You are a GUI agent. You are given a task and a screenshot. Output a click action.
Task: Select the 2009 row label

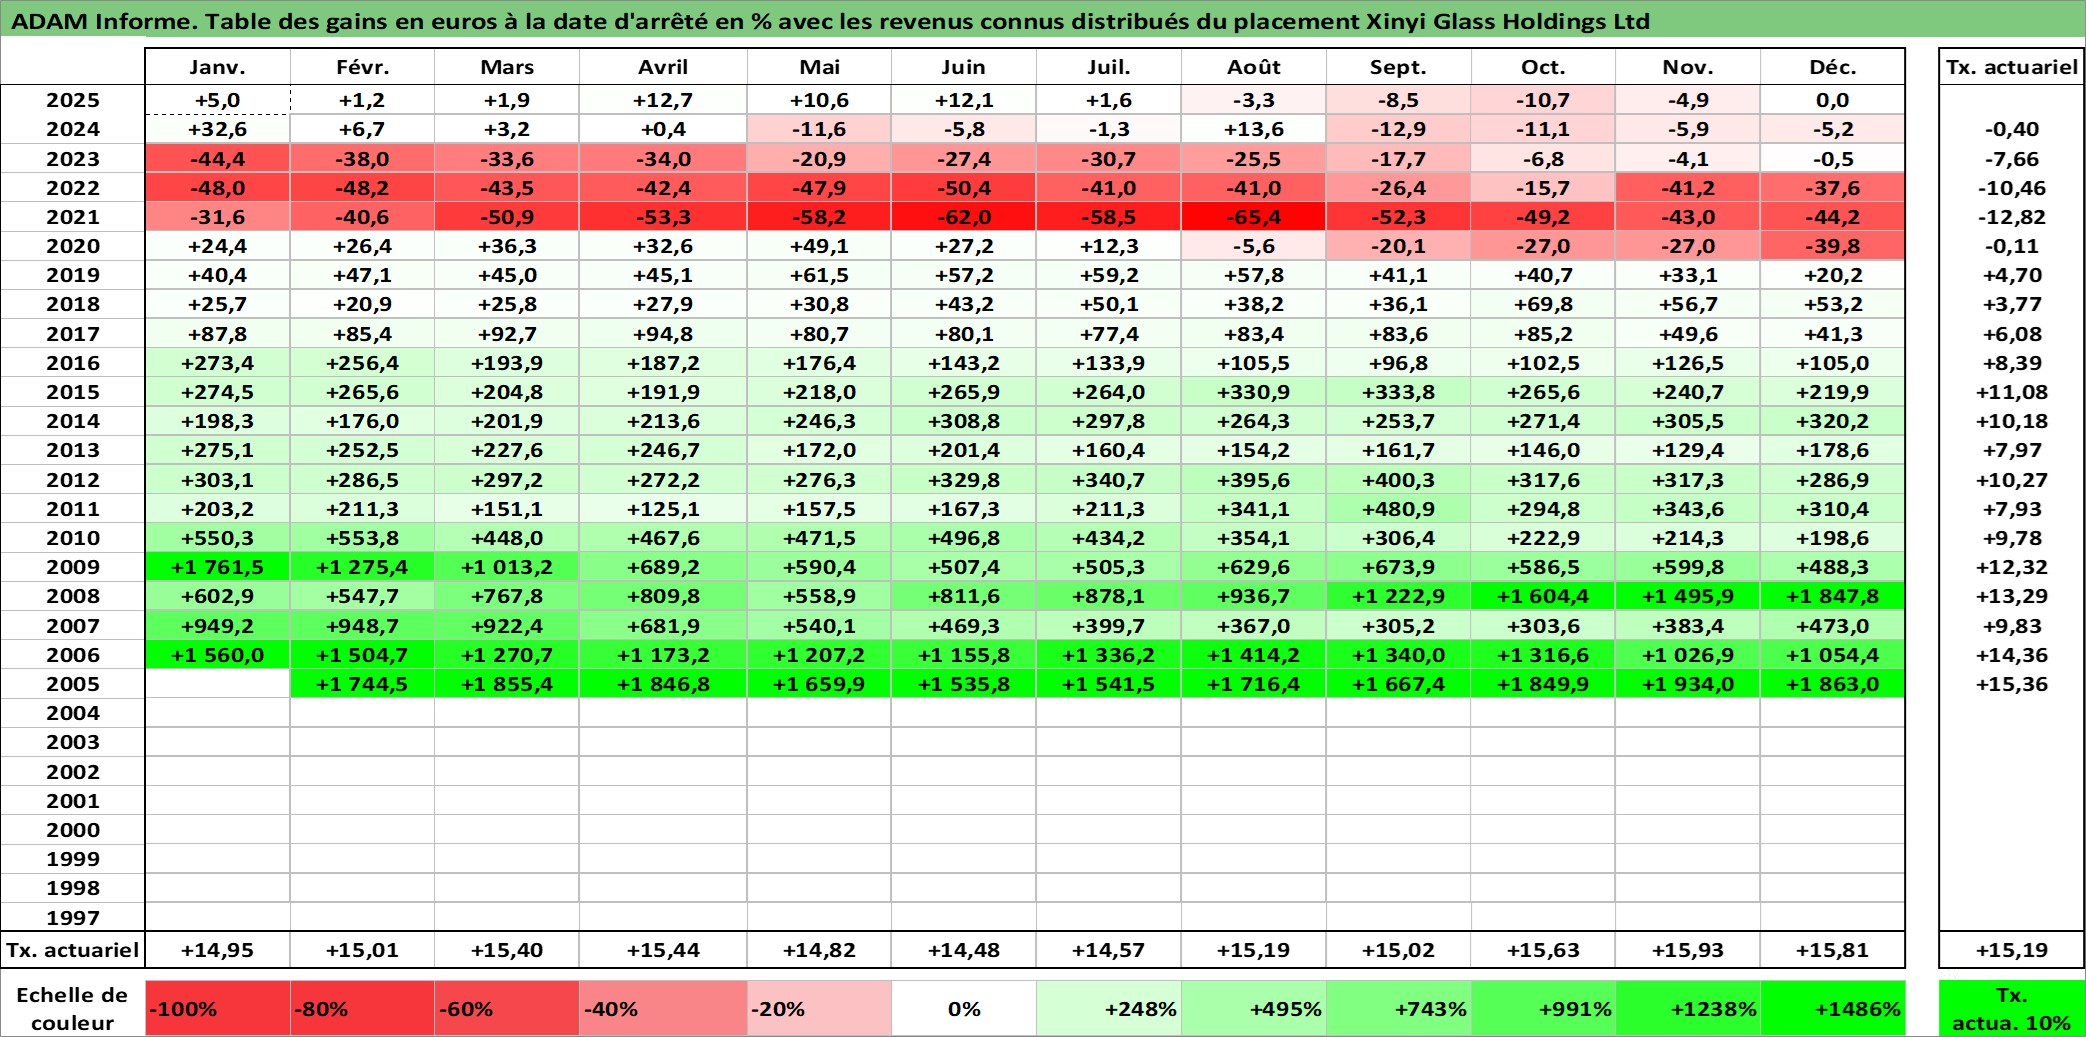point(73,567)
